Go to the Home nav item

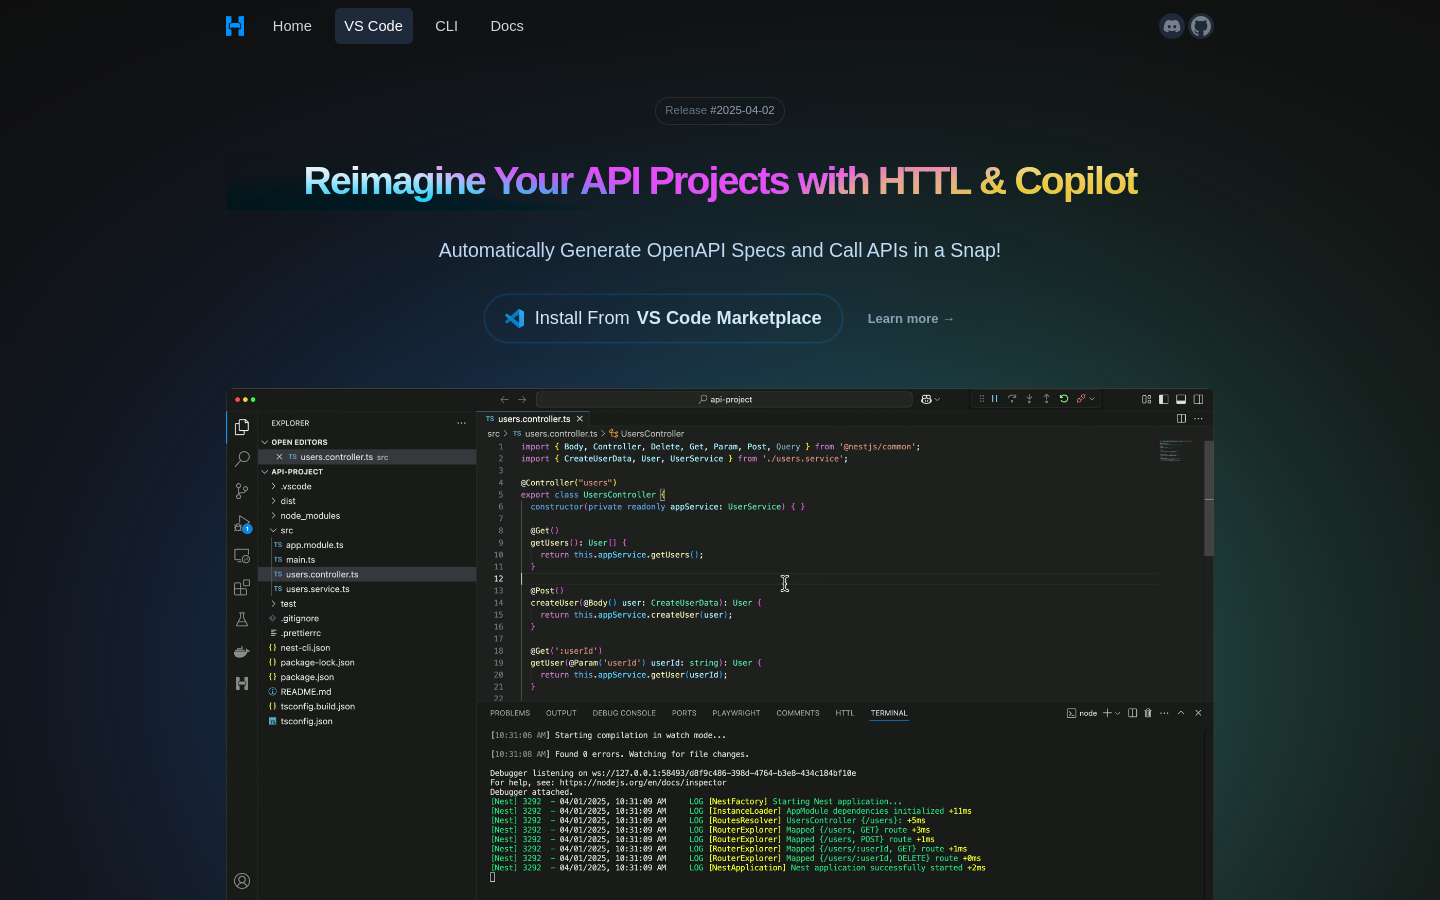292,26
